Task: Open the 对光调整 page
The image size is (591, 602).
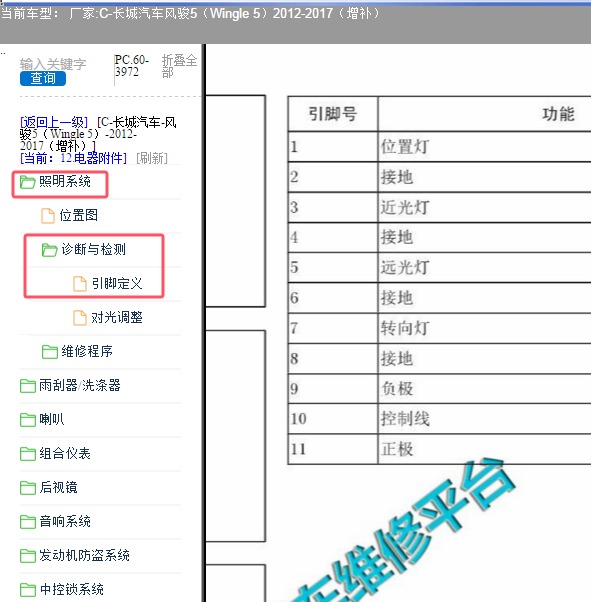Action: [117, 317]
